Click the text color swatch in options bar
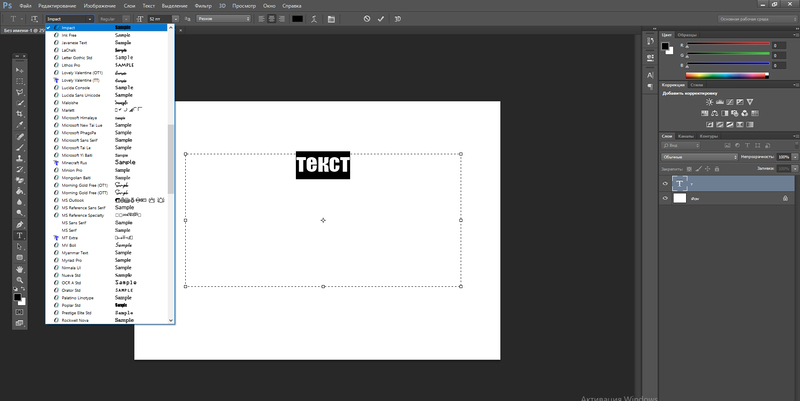Image resolution: width=800 pixels, height=401 pixels. click(297, 18)
